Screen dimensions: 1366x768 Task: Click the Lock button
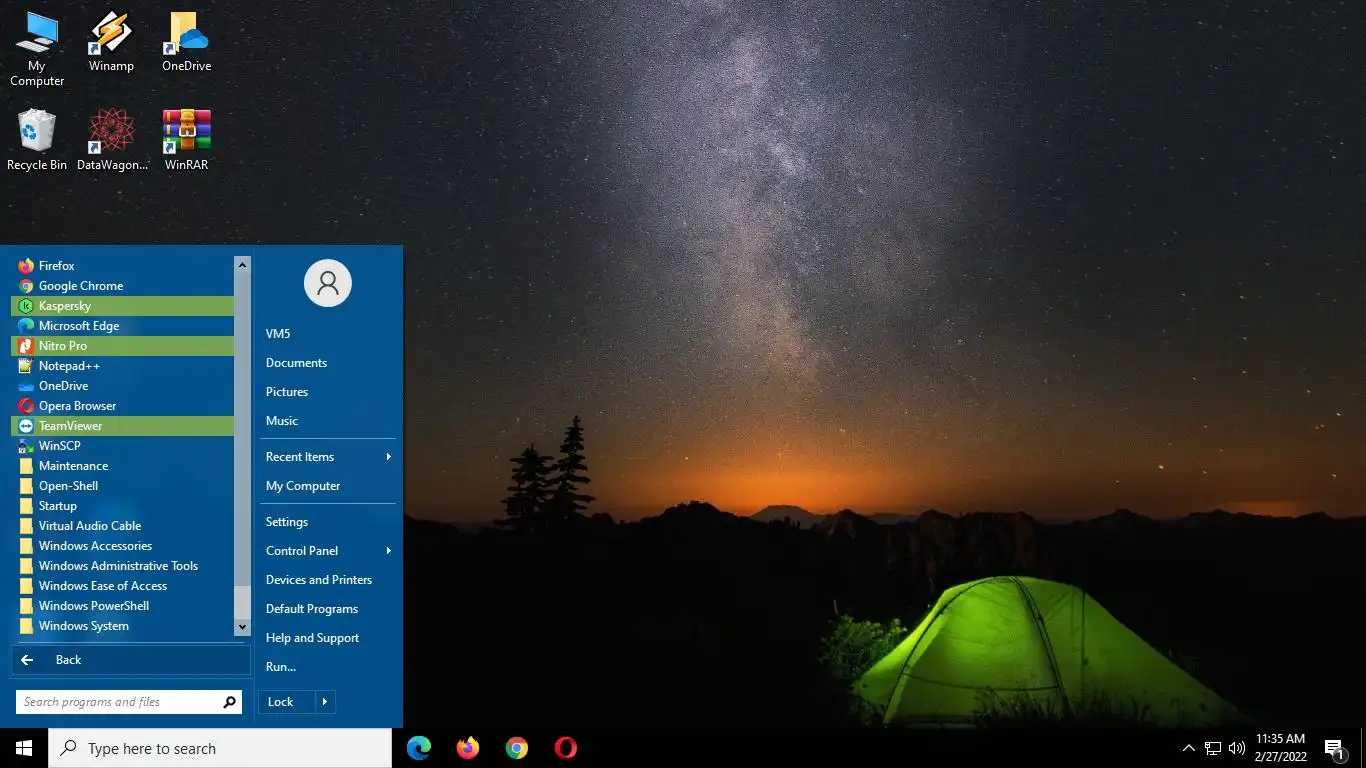(286, 702)
